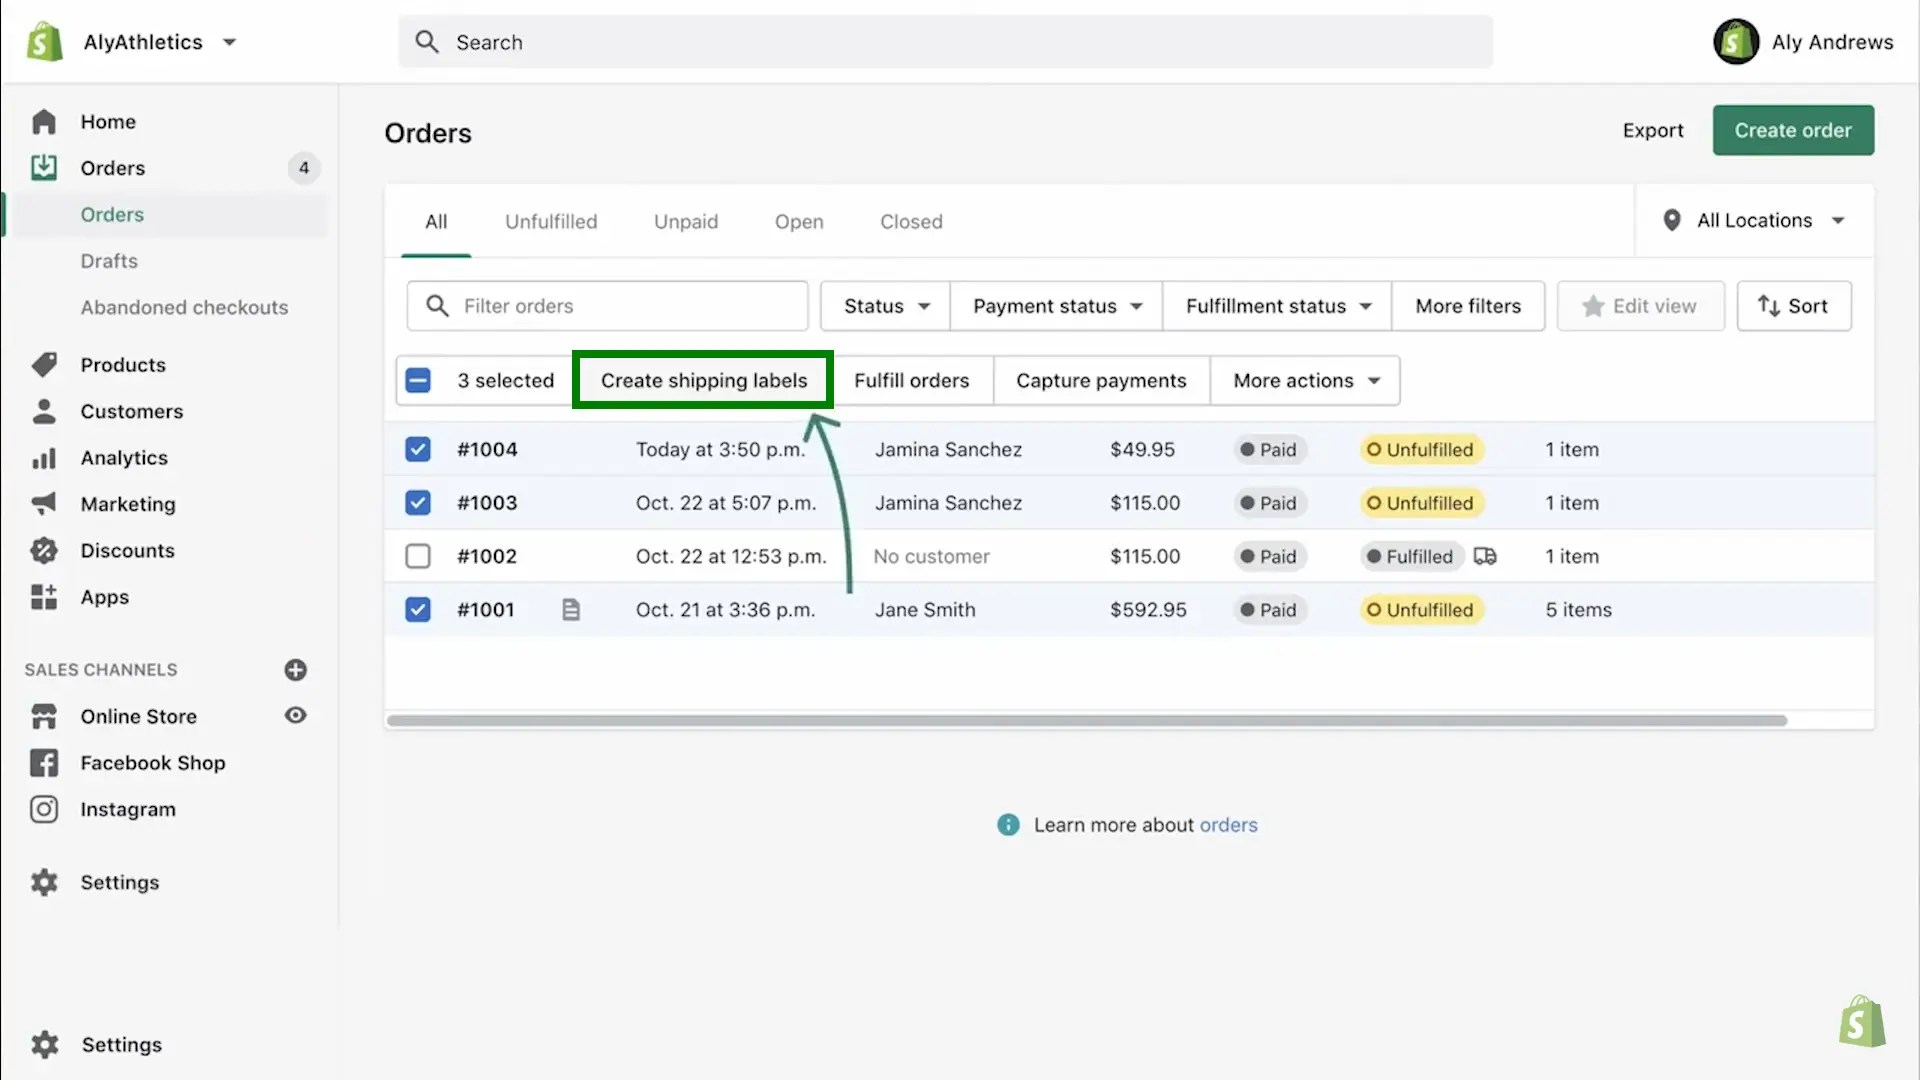Expand the More actions menu
Viewport: 1920px width, 1080px height.
click(x=1304, y=380)
